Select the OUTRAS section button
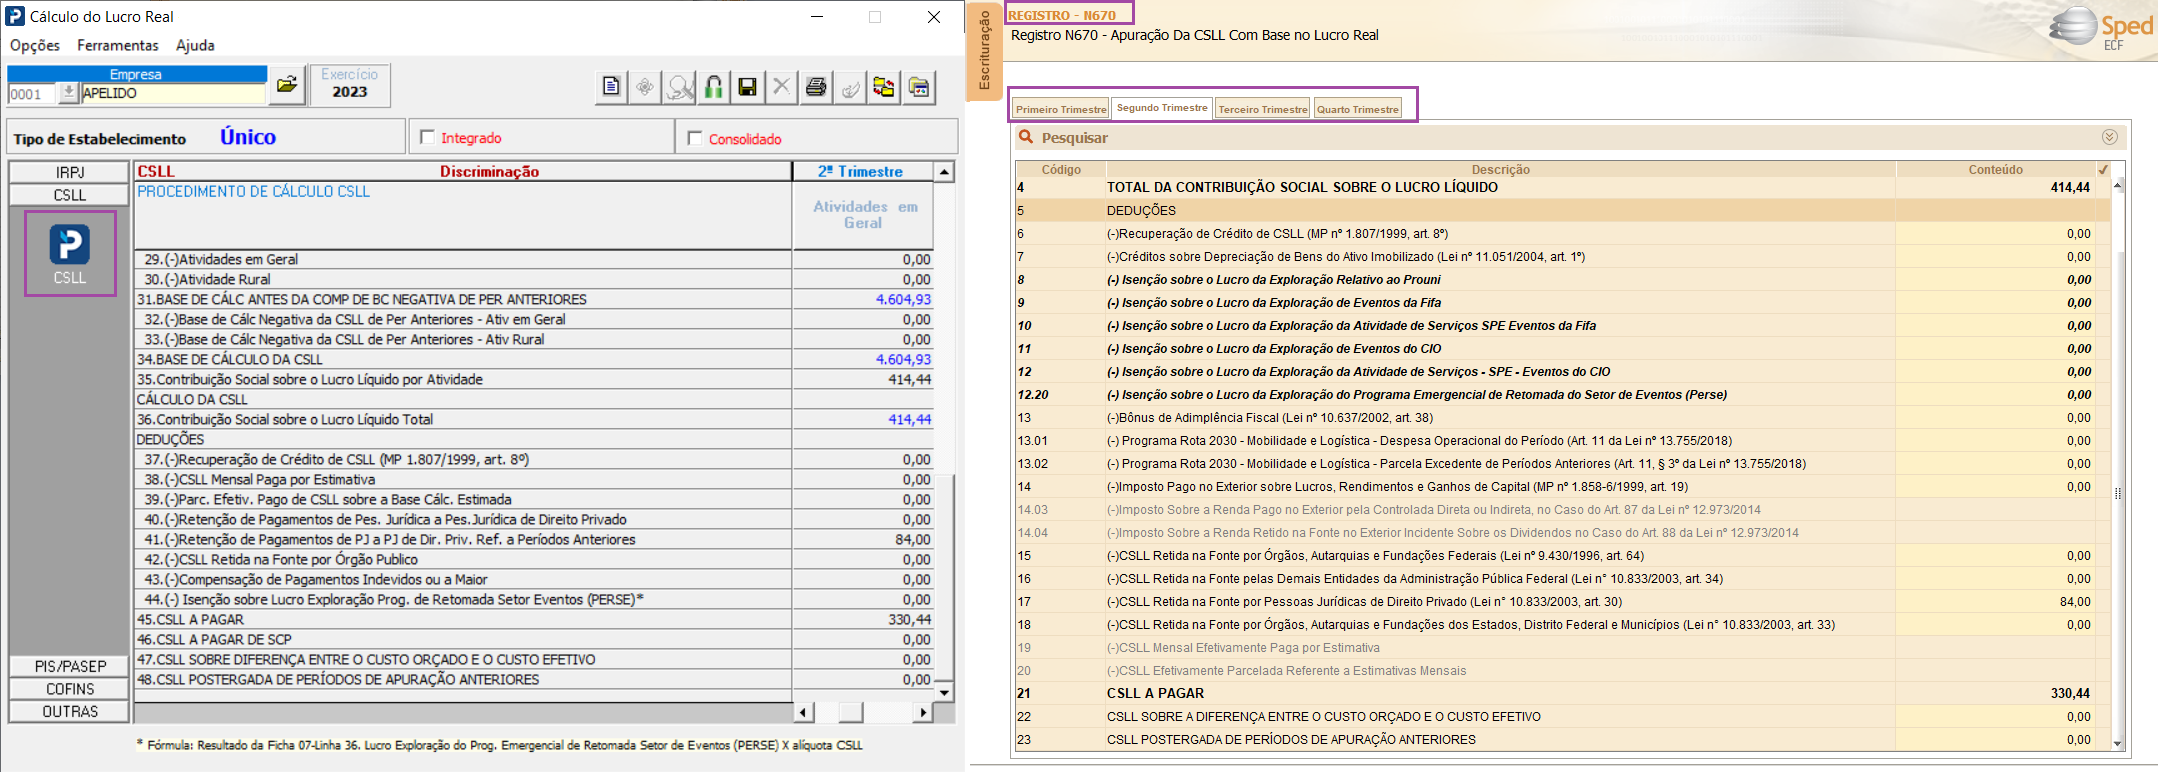This screenshot has height=776, width=2158. [70, 712]
